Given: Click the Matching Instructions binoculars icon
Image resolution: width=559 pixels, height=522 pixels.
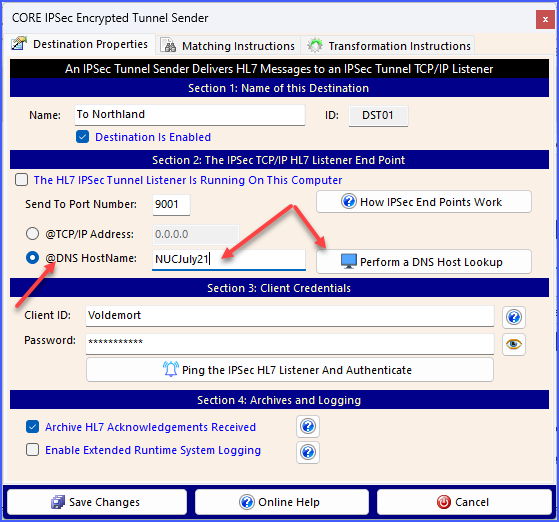Looking at the screenshot, I should pos(168,46).
